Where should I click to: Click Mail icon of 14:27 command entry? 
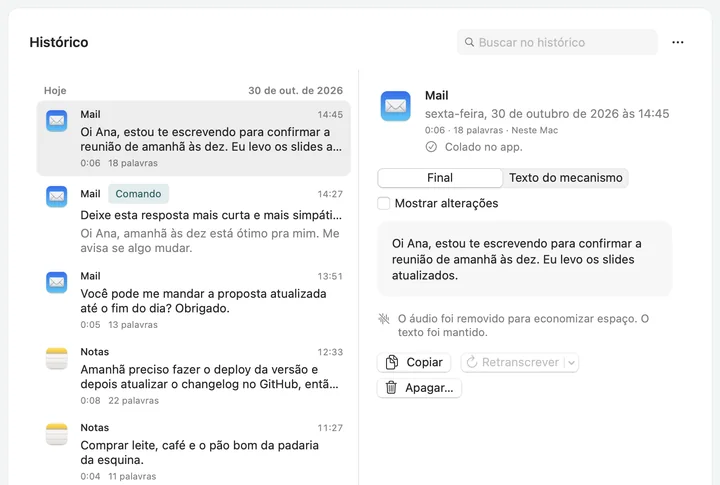tap(56, 197)
